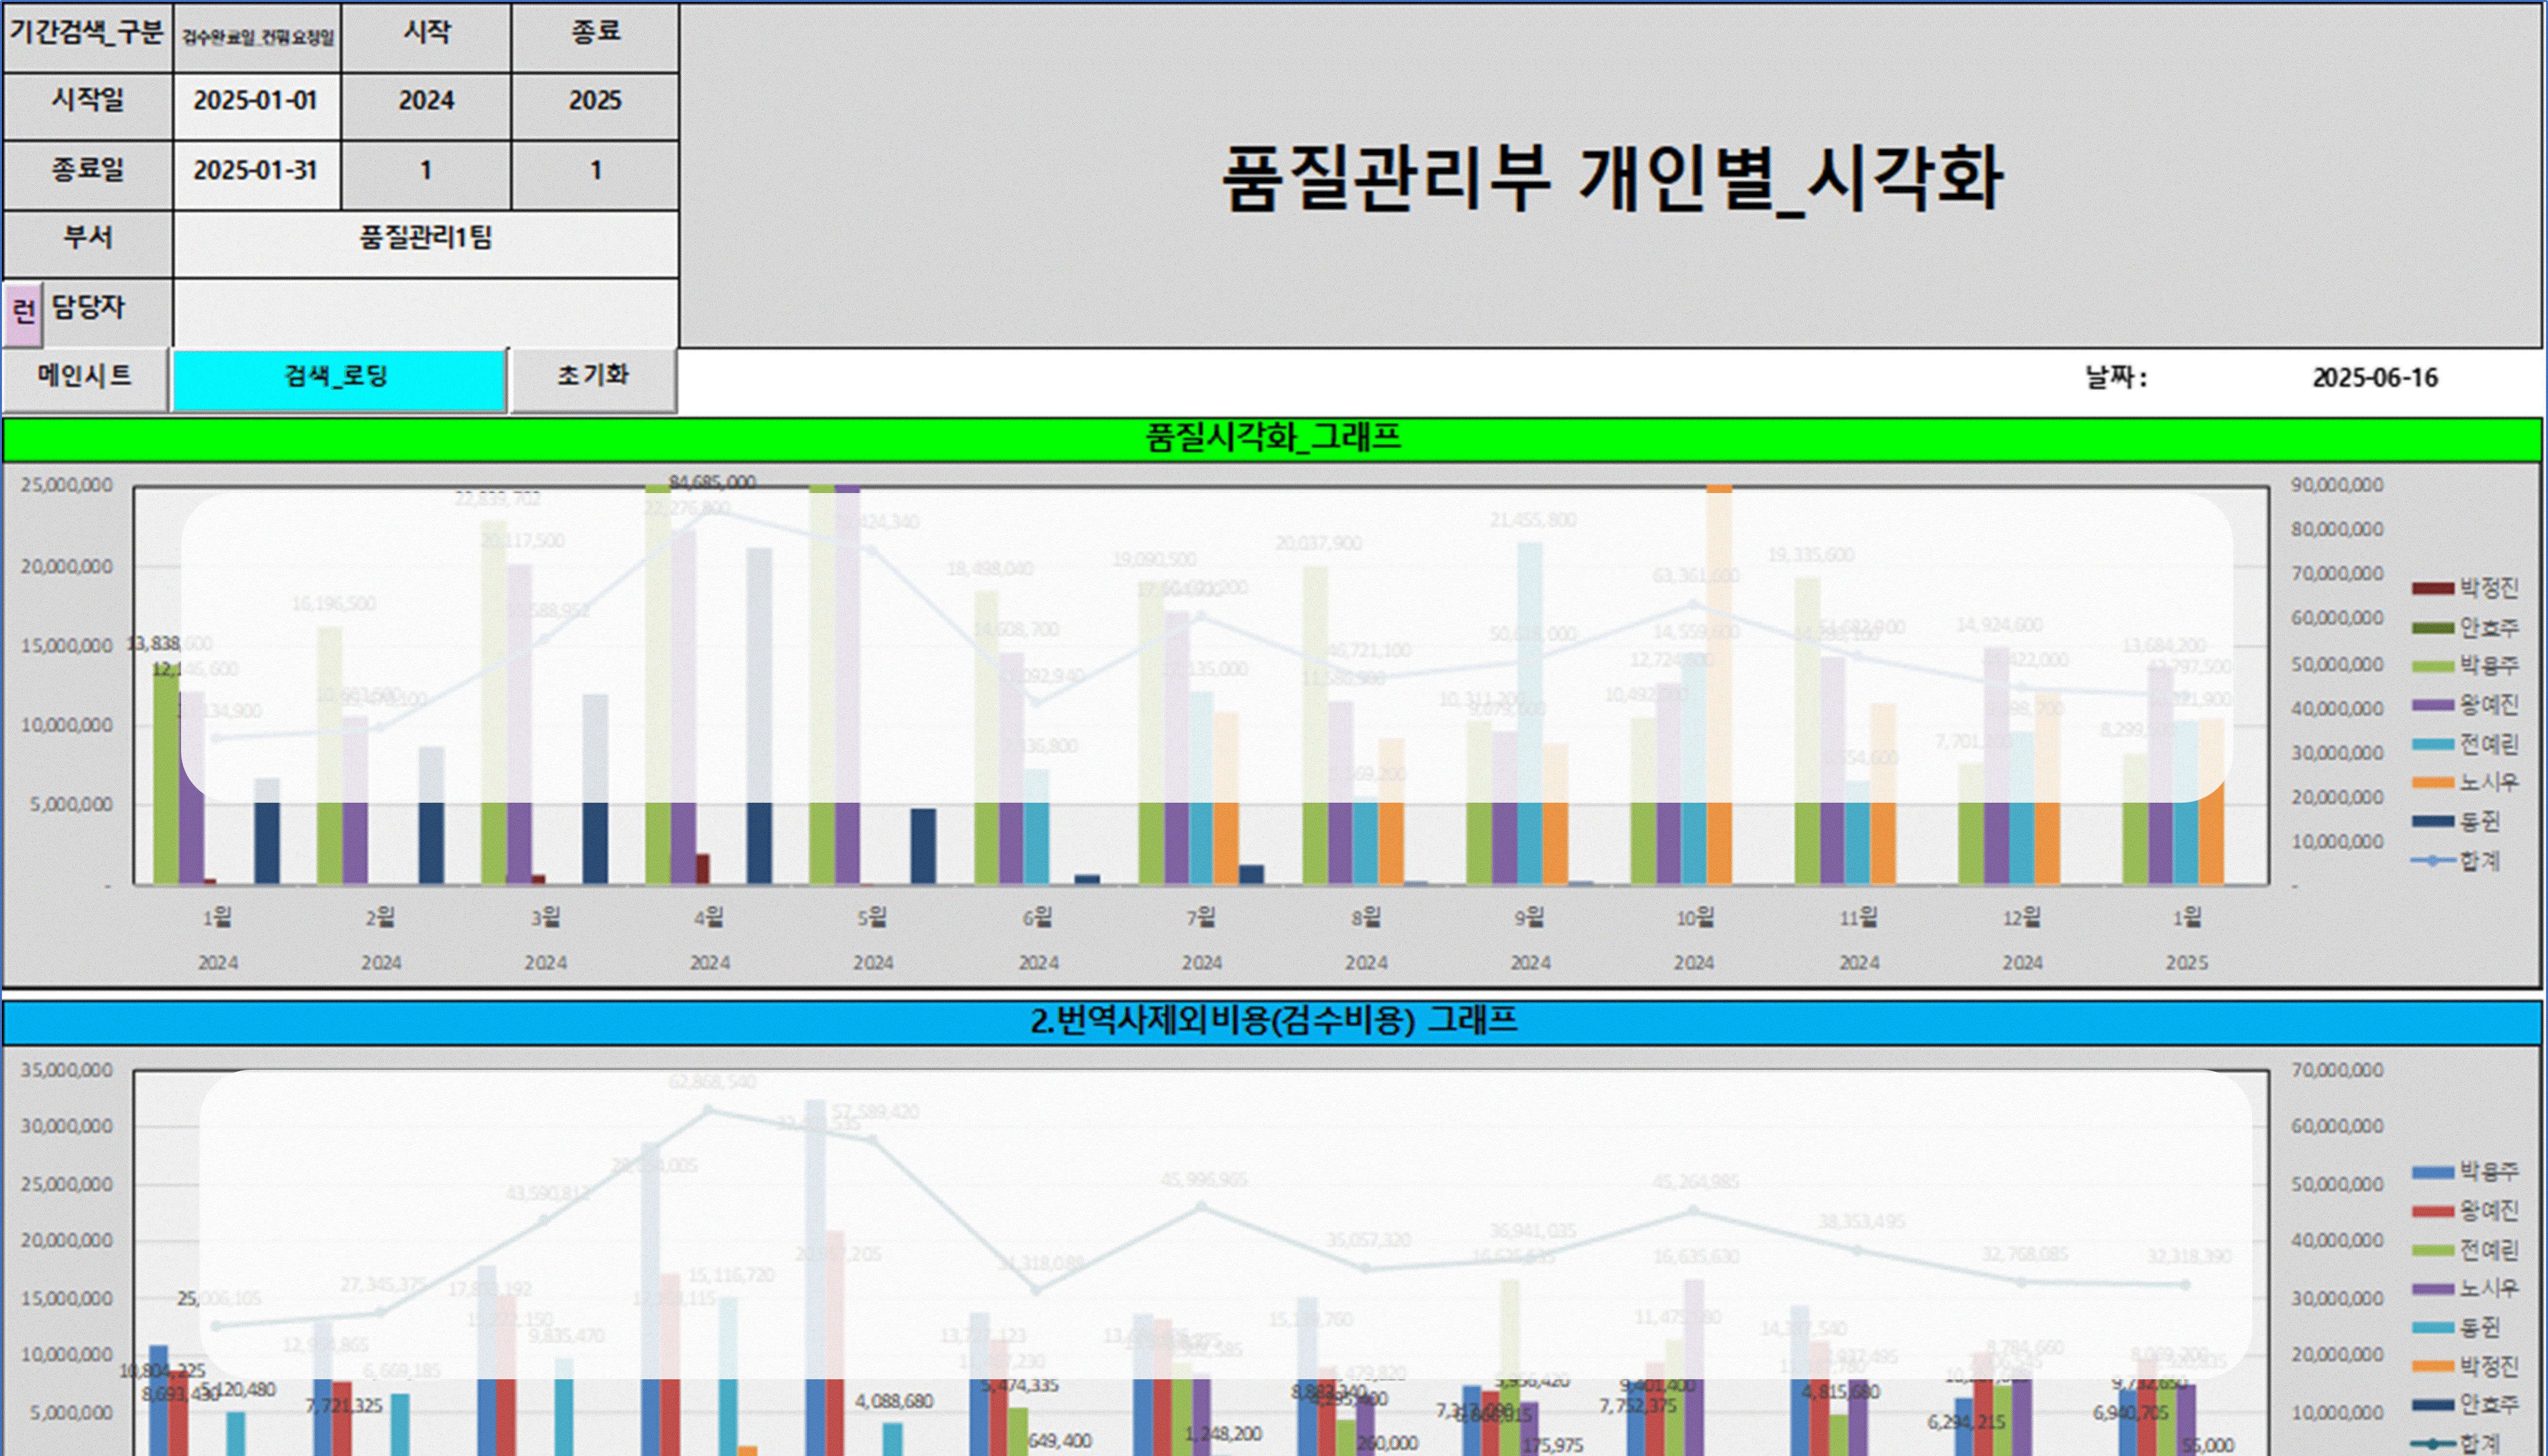This screenshot has height=1456, width=2548.
Task: Click the empty 담당자 value cell
Action: 426,312
